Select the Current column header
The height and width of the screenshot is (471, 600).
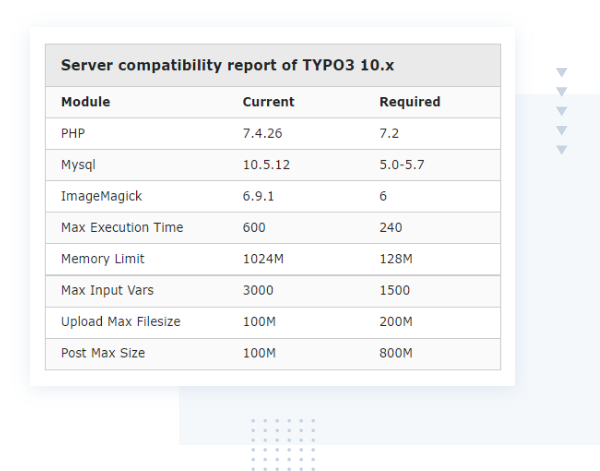(268, 102)
